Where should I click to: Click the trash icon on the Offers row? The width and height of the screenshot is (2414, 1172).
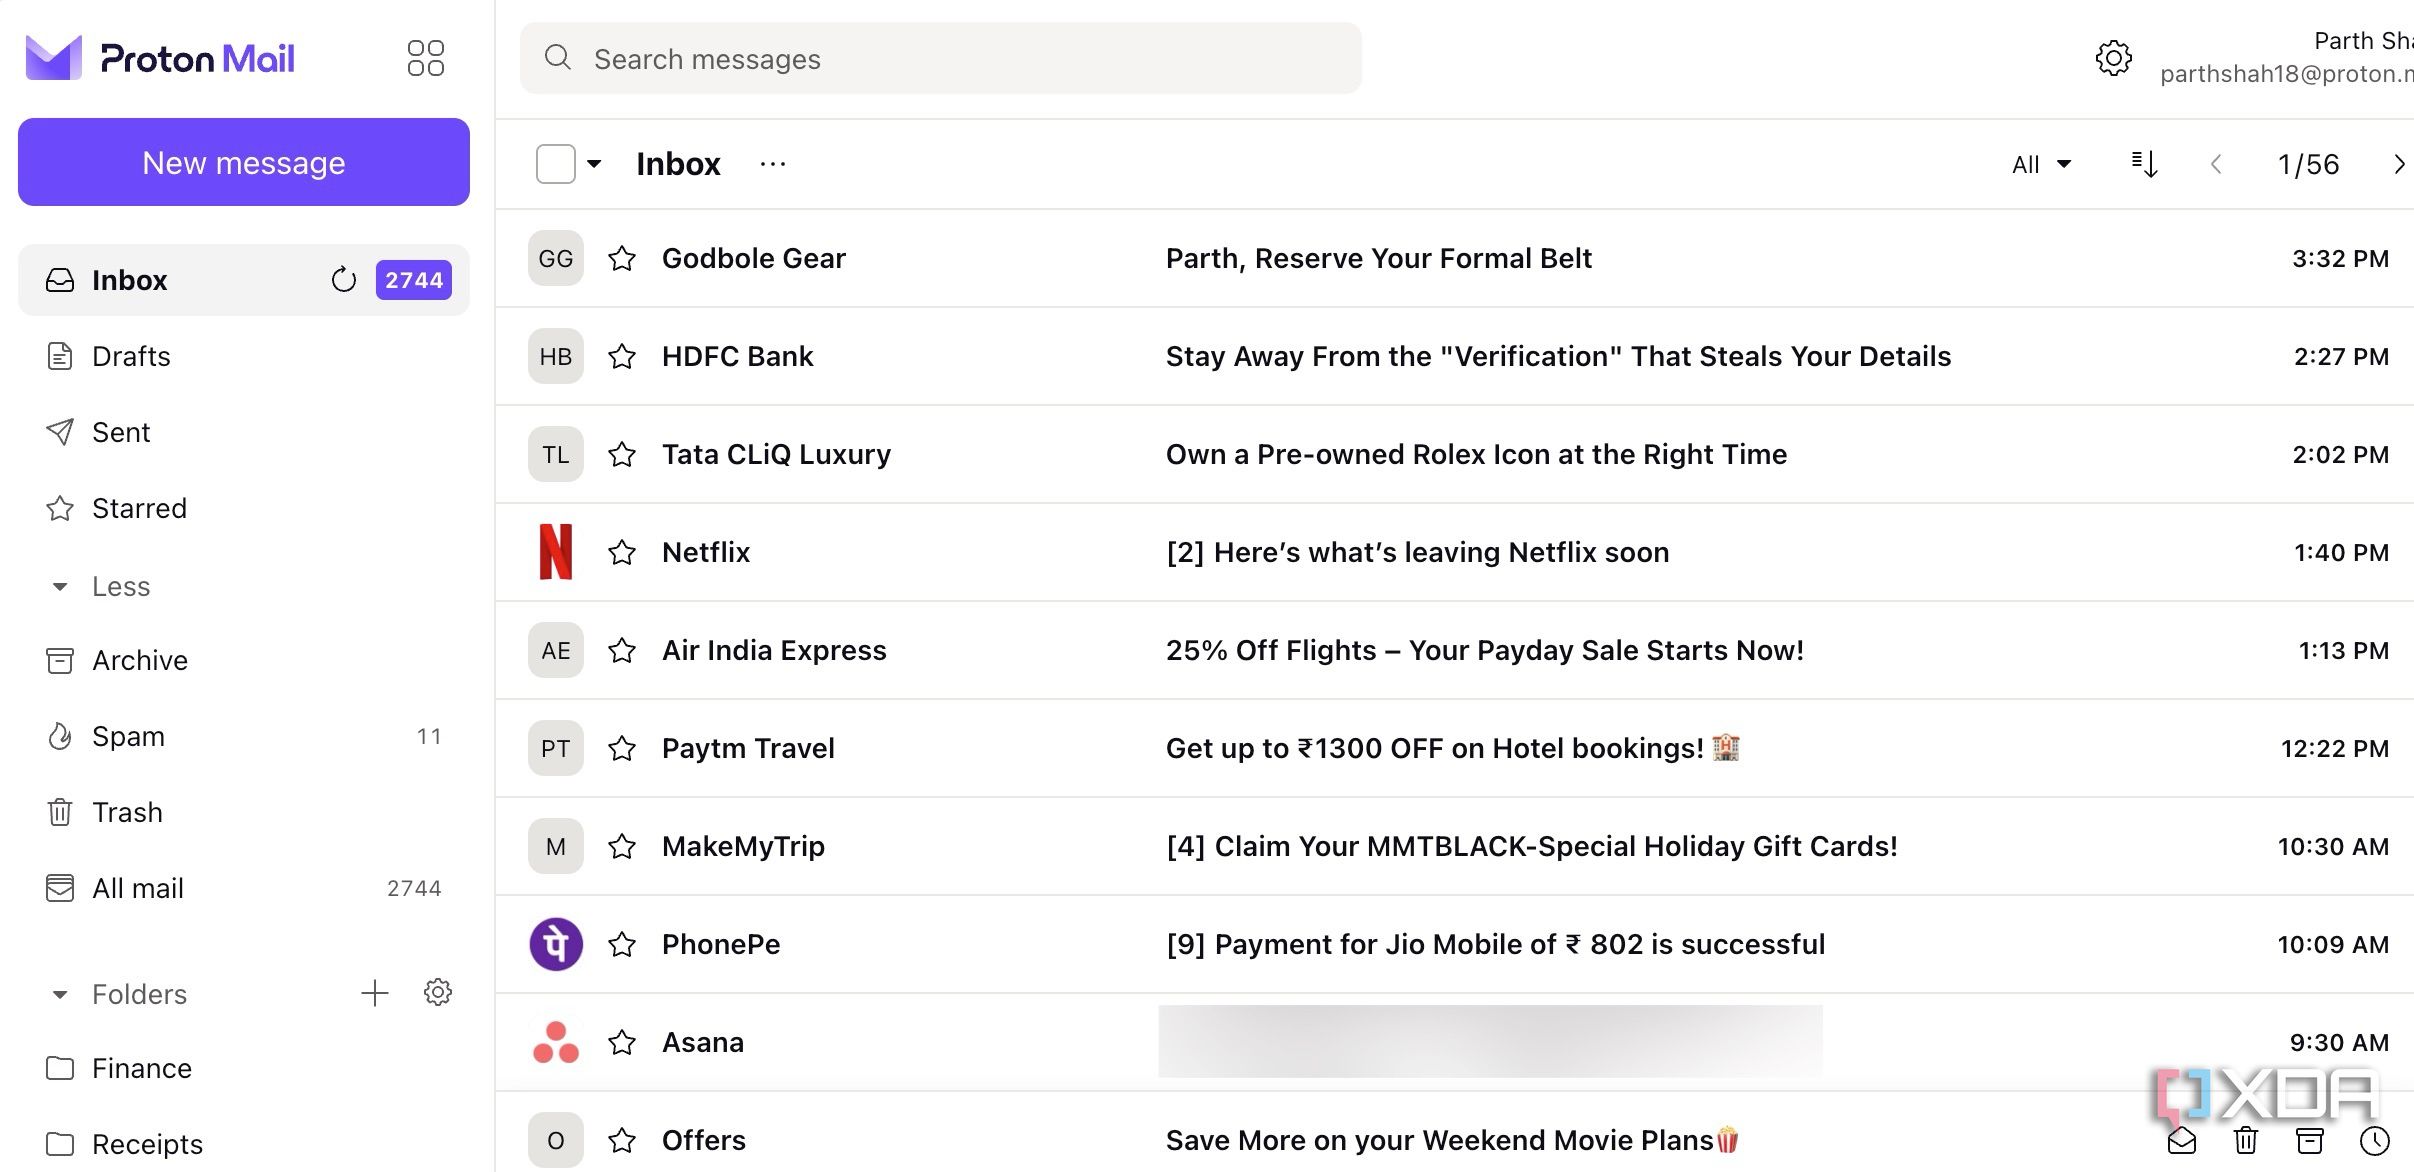click(x=2246, y=1140)
